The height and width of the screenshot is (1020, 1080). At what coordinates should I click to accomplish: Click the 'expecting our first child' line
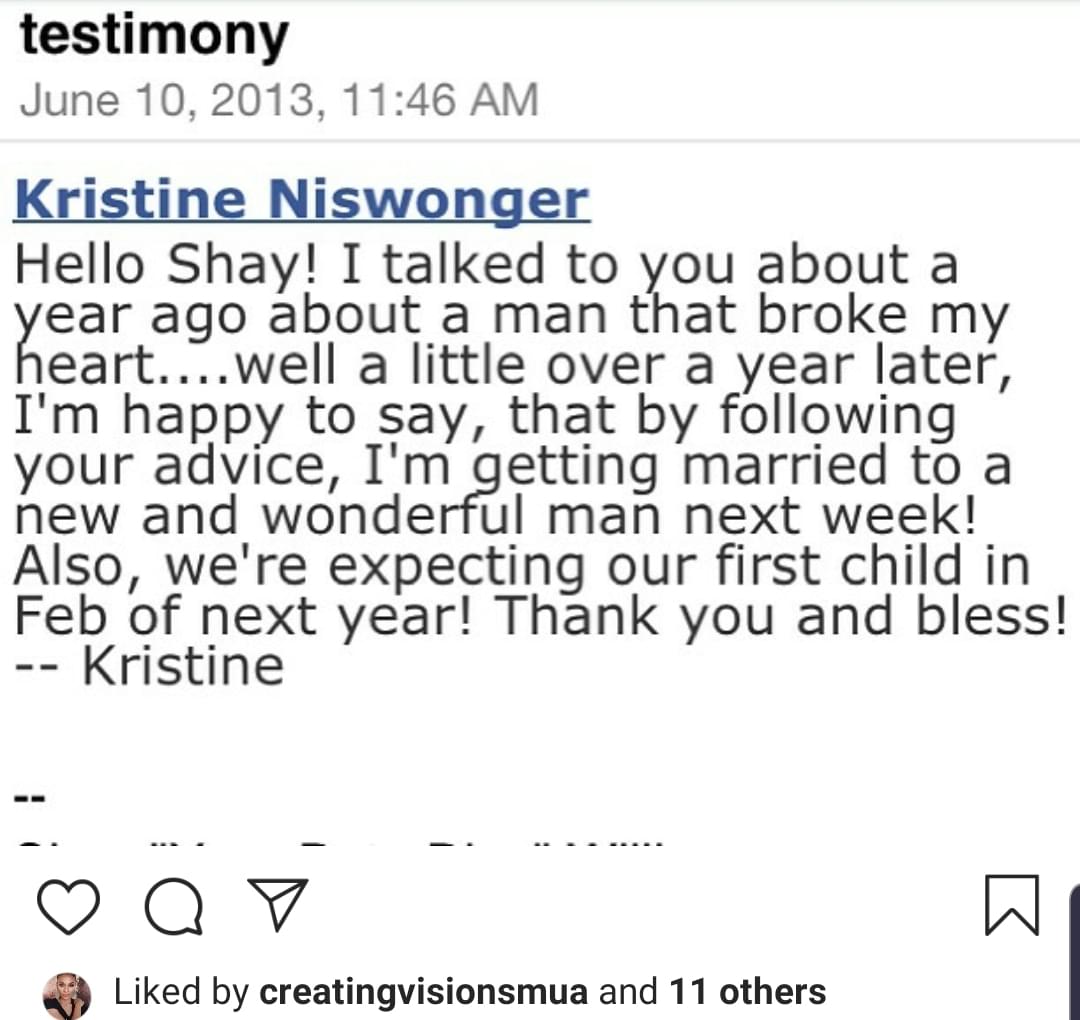[x=521, y=567]
